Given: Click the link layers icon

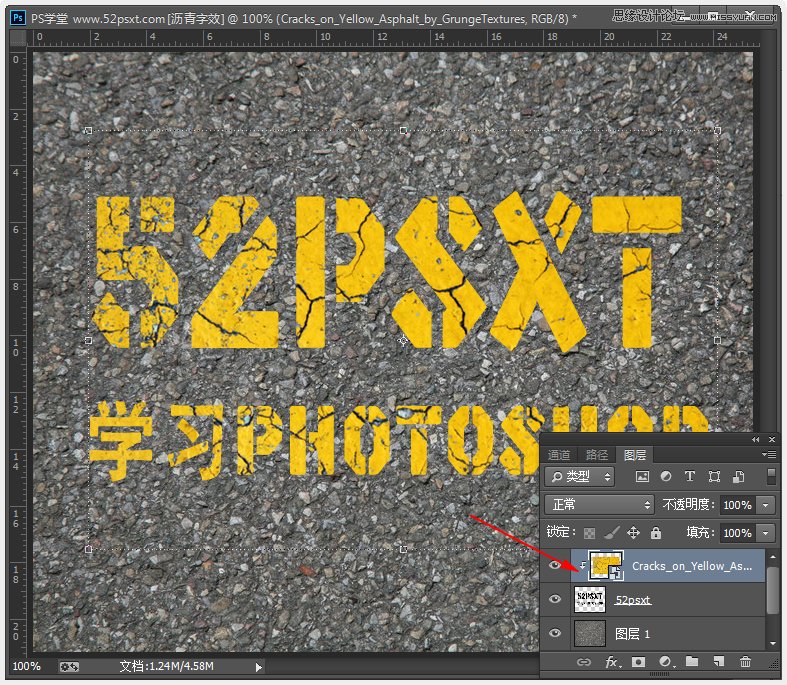Looking at the screenshot, I should [584, 662].
